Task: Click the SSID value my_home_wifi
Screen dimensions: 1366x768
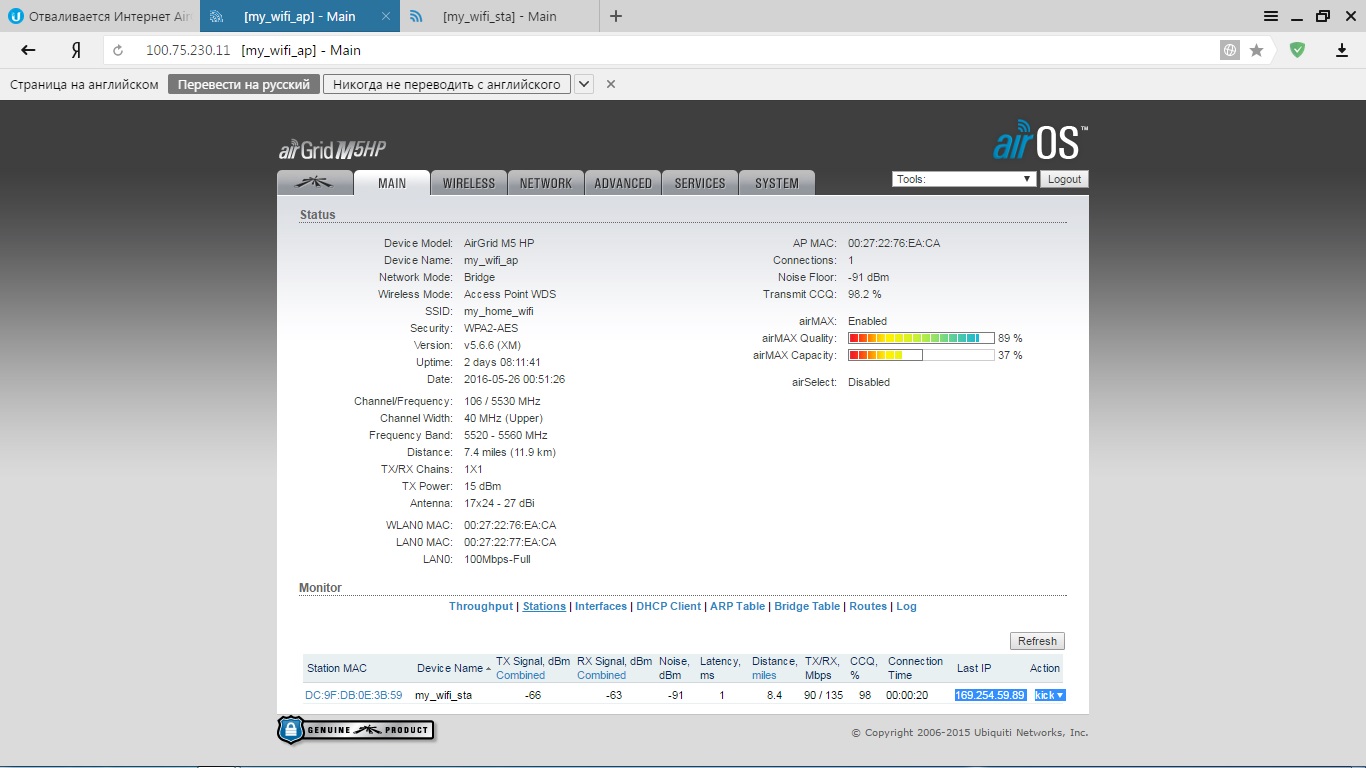Action: click(x=498, y=311)
